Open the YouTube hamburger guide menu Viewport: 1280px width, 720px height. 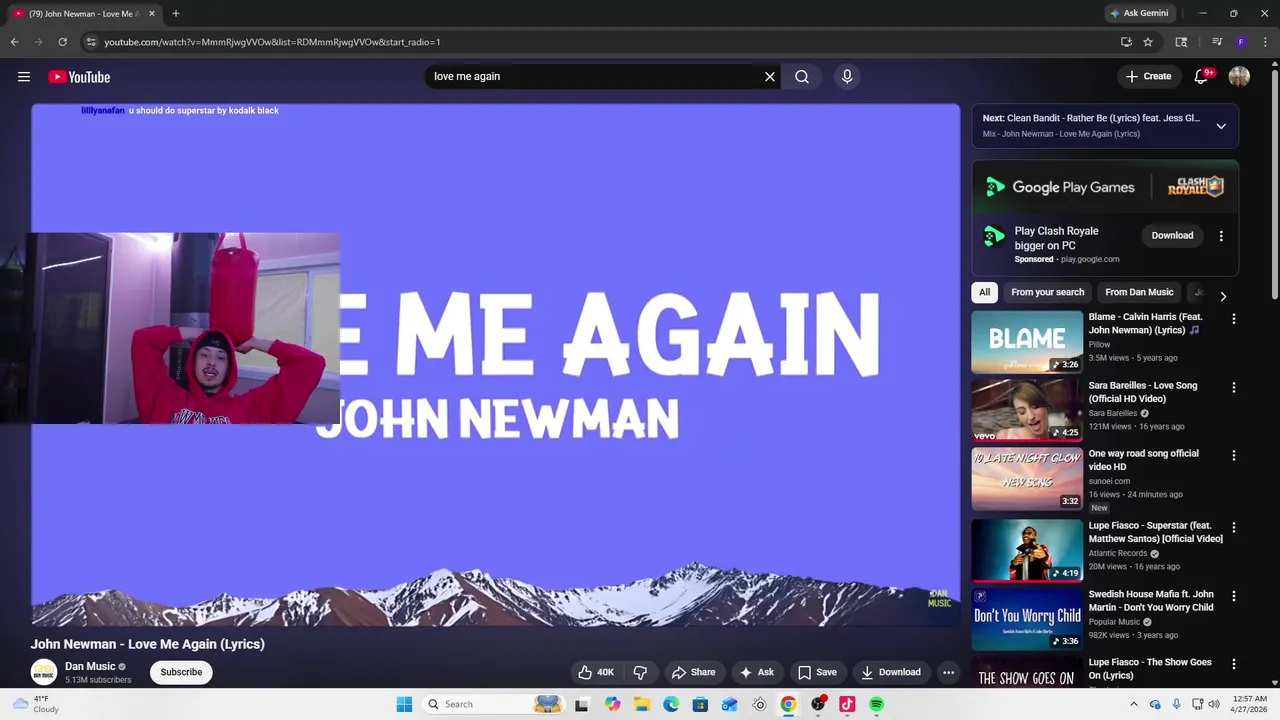[x=24, y=77]
